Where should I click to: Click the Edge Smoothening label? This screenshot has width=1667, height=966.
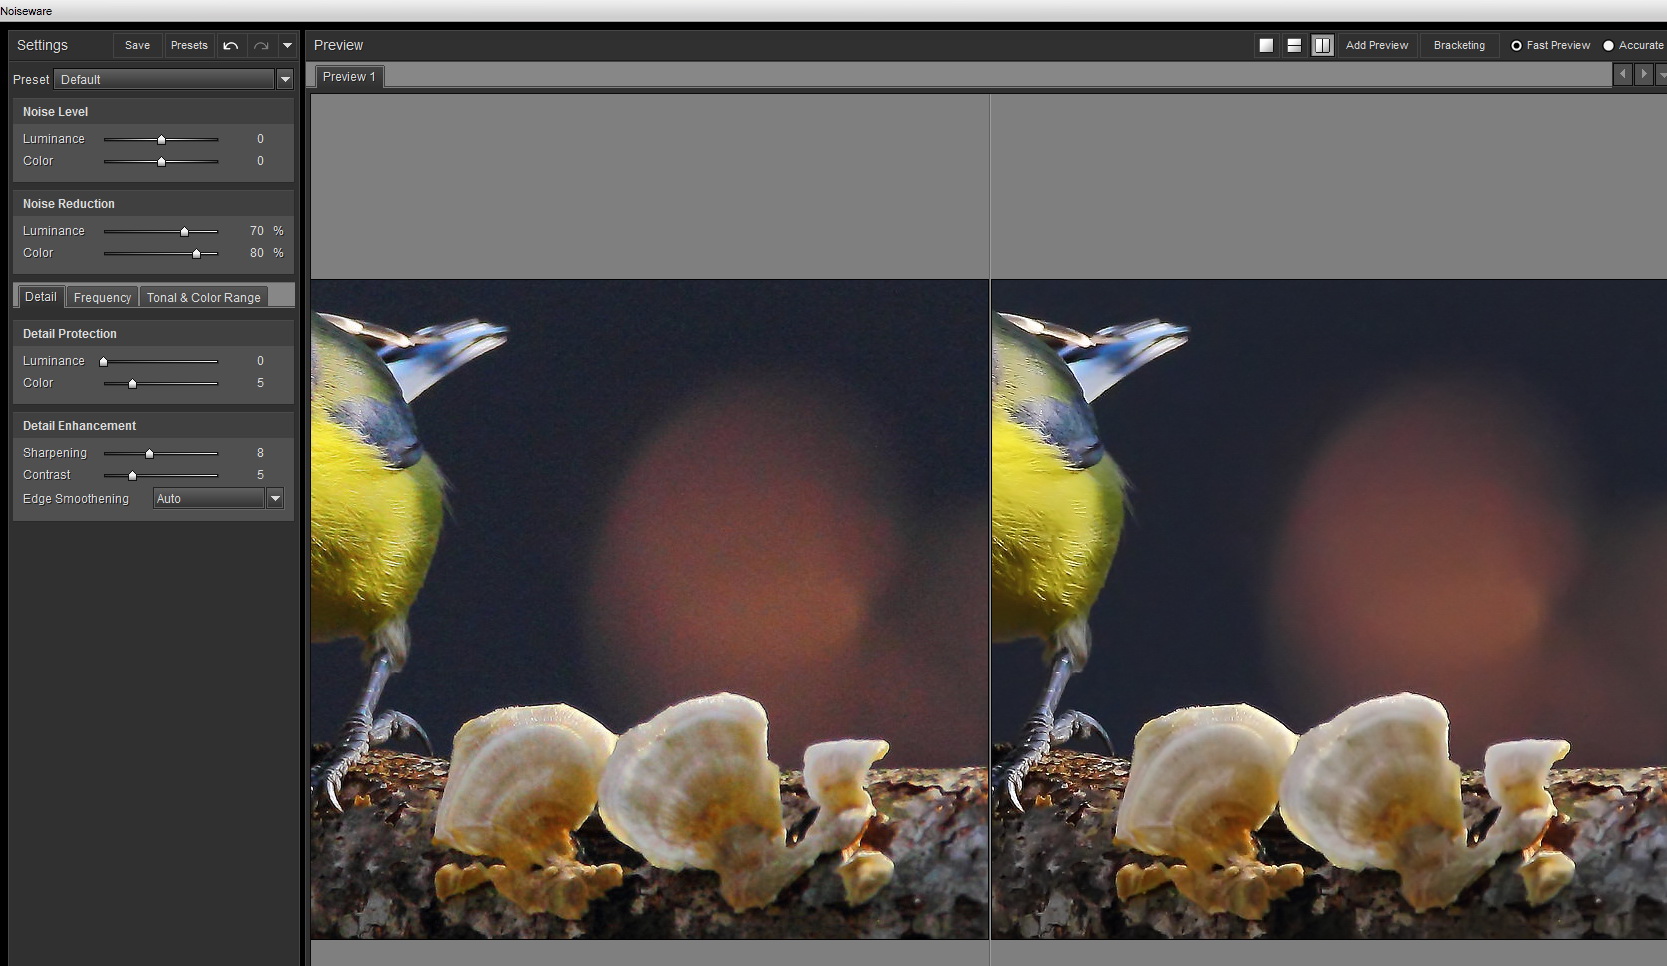[76, 499]
